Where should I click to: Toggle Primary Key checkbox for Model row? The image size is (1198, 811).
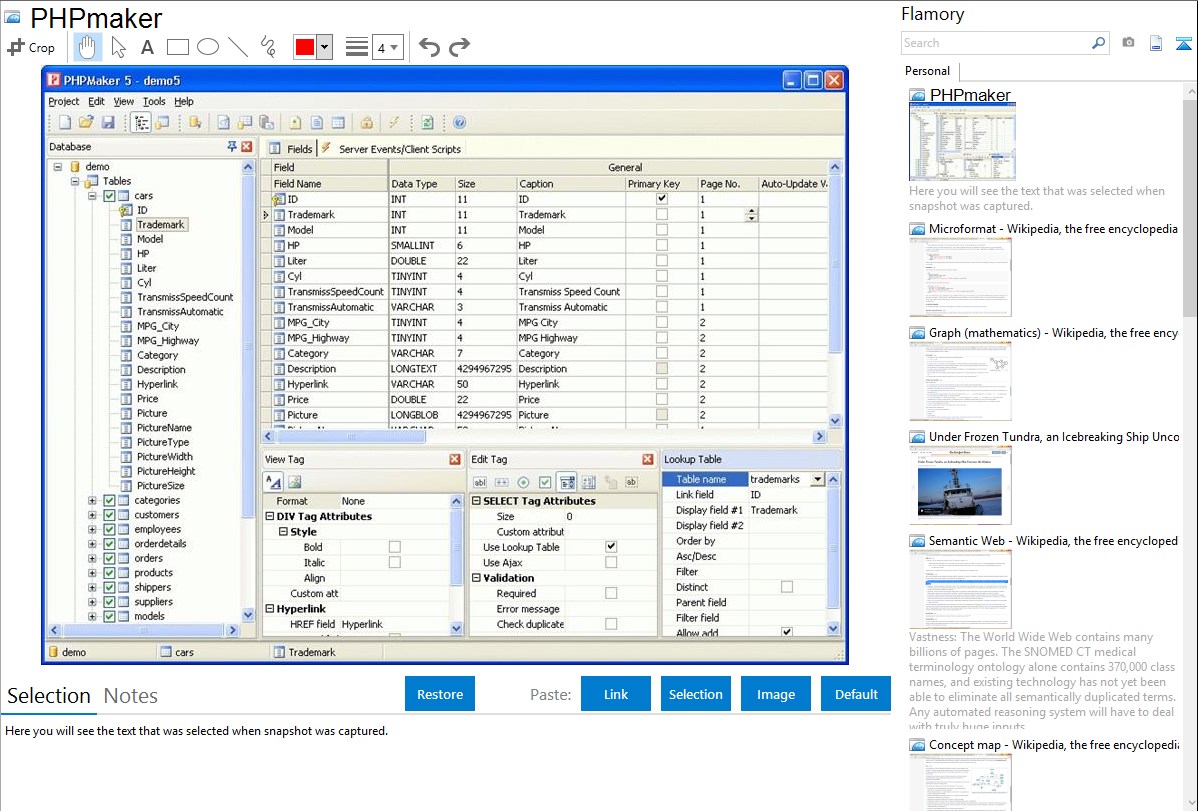pos(662,229)
